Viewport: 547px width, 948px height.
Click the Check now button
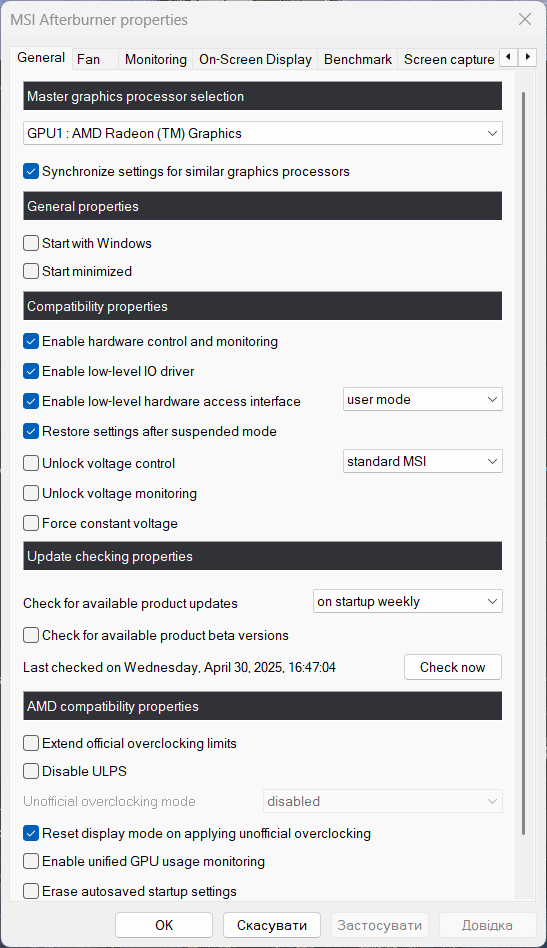click(453, 667)
